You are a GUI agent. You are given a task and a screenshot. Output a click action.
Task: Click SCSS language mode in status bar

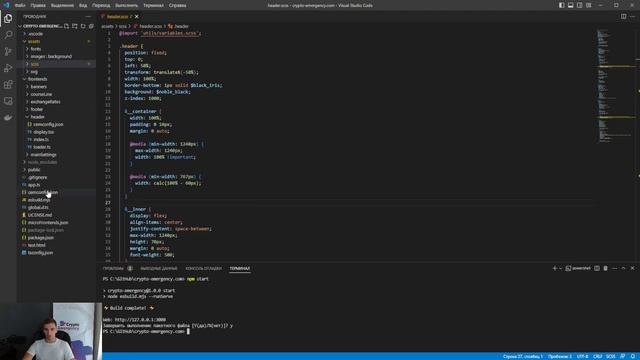pos(611,356)
